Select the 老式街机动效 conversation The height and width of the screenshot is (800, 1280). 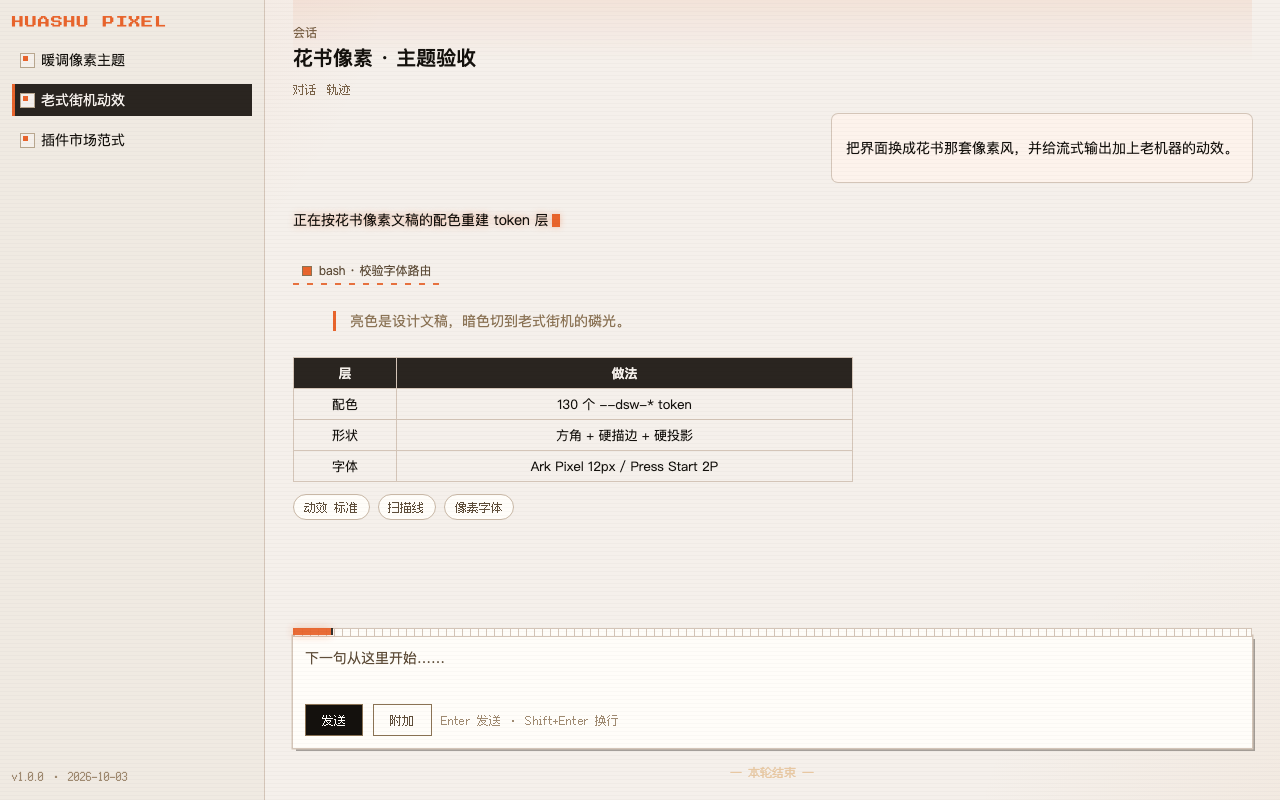(x=132, y=100)
